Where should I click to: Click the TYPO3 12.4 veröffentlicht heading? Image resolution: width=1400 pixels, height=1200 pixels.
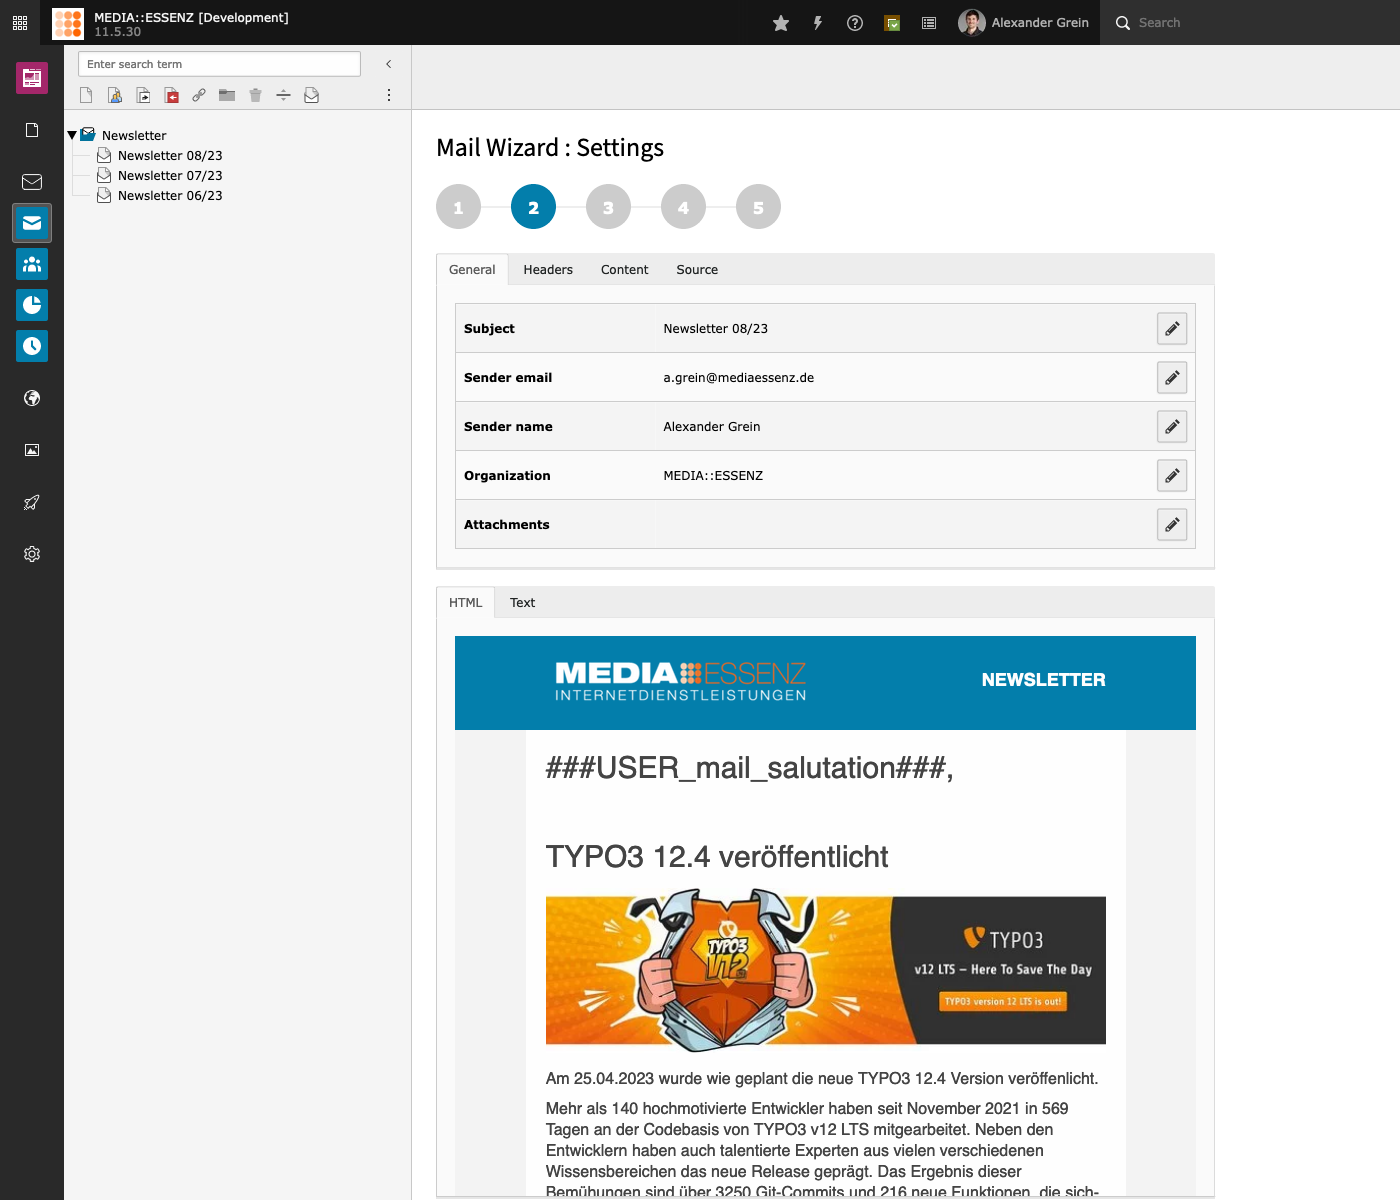[716, 856]
